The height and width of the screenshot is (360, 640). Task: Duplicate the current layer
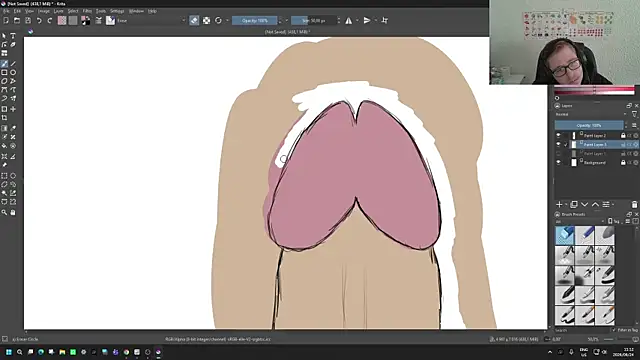pos(574,204)
